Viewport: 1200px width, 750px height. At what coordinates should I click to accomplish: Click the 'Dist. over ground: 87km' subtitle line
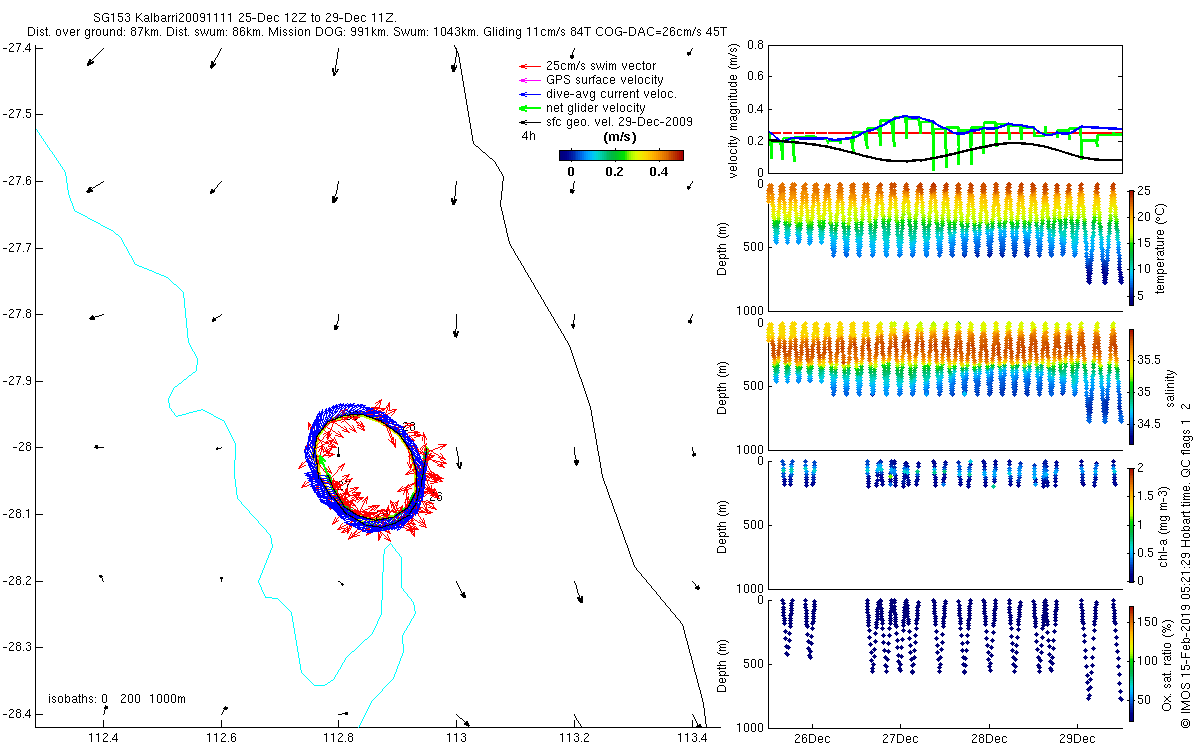[x=376, y=32]
